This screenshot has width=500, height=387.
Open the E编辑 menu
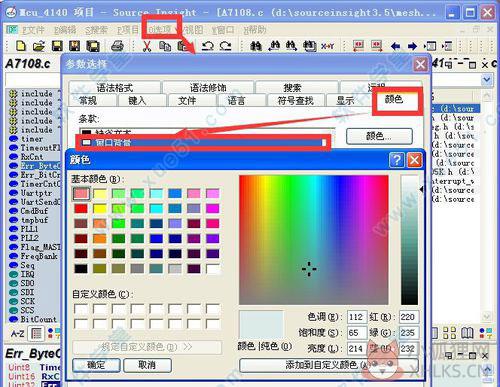(x=65, y=30)
